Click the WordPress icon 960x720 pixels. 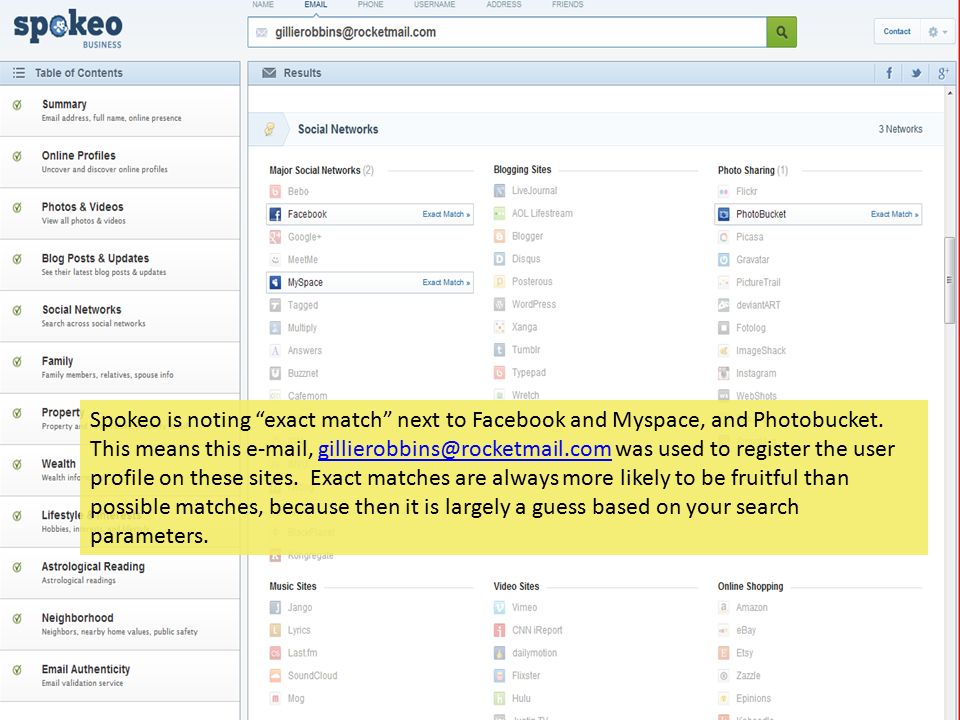[500, 304]
